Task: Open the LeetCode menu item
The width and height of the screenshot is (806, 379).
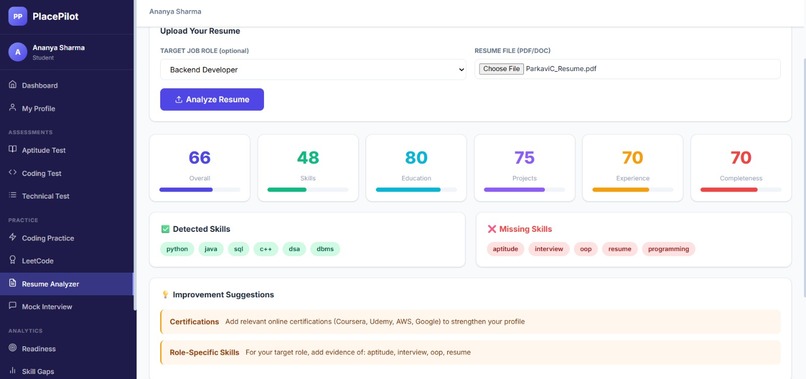Action: tap(67, 261)
